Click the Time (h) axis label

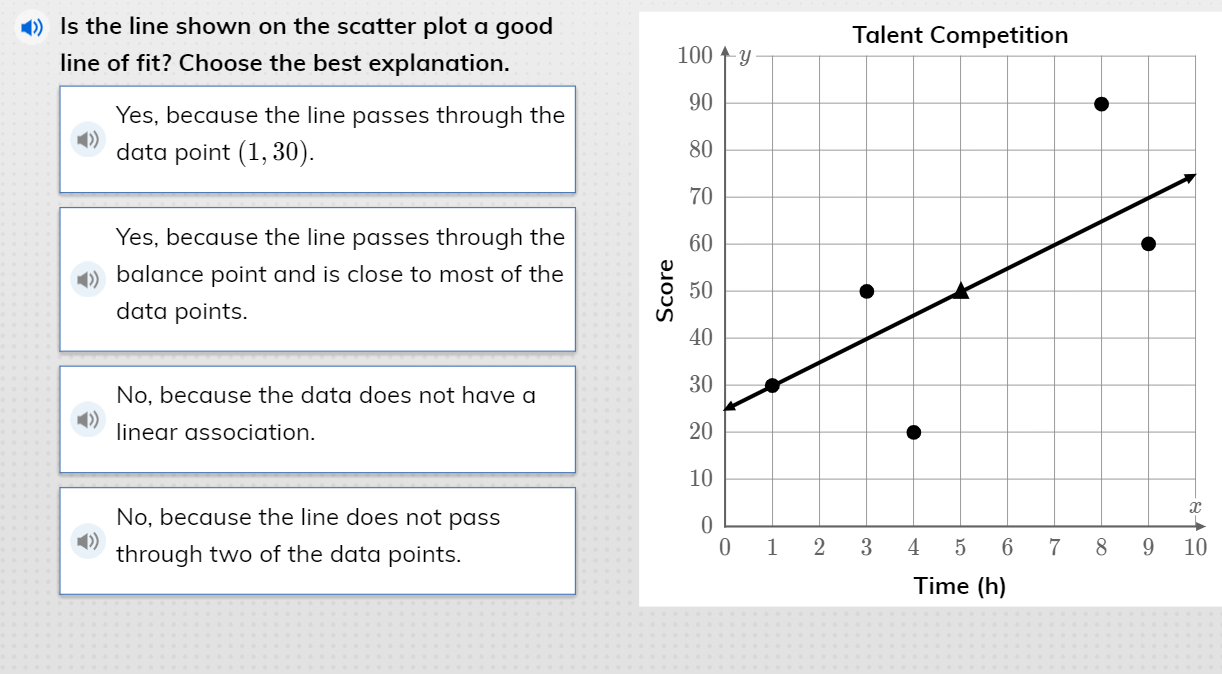click(960, 585)
